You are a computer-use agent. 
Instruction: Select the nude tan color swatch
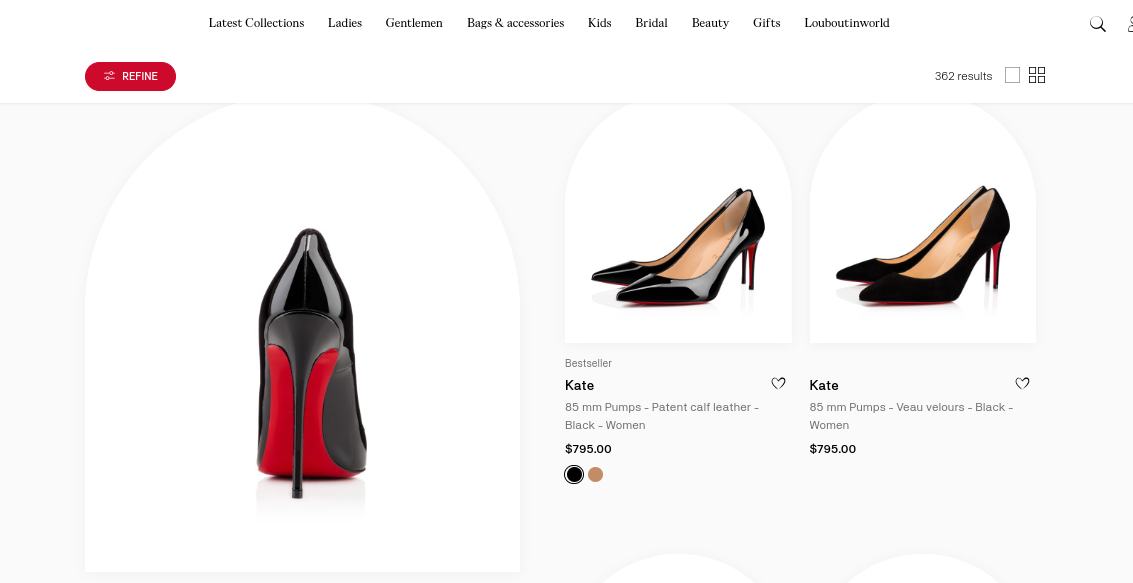pyautogui.click(x=595, y=475)
